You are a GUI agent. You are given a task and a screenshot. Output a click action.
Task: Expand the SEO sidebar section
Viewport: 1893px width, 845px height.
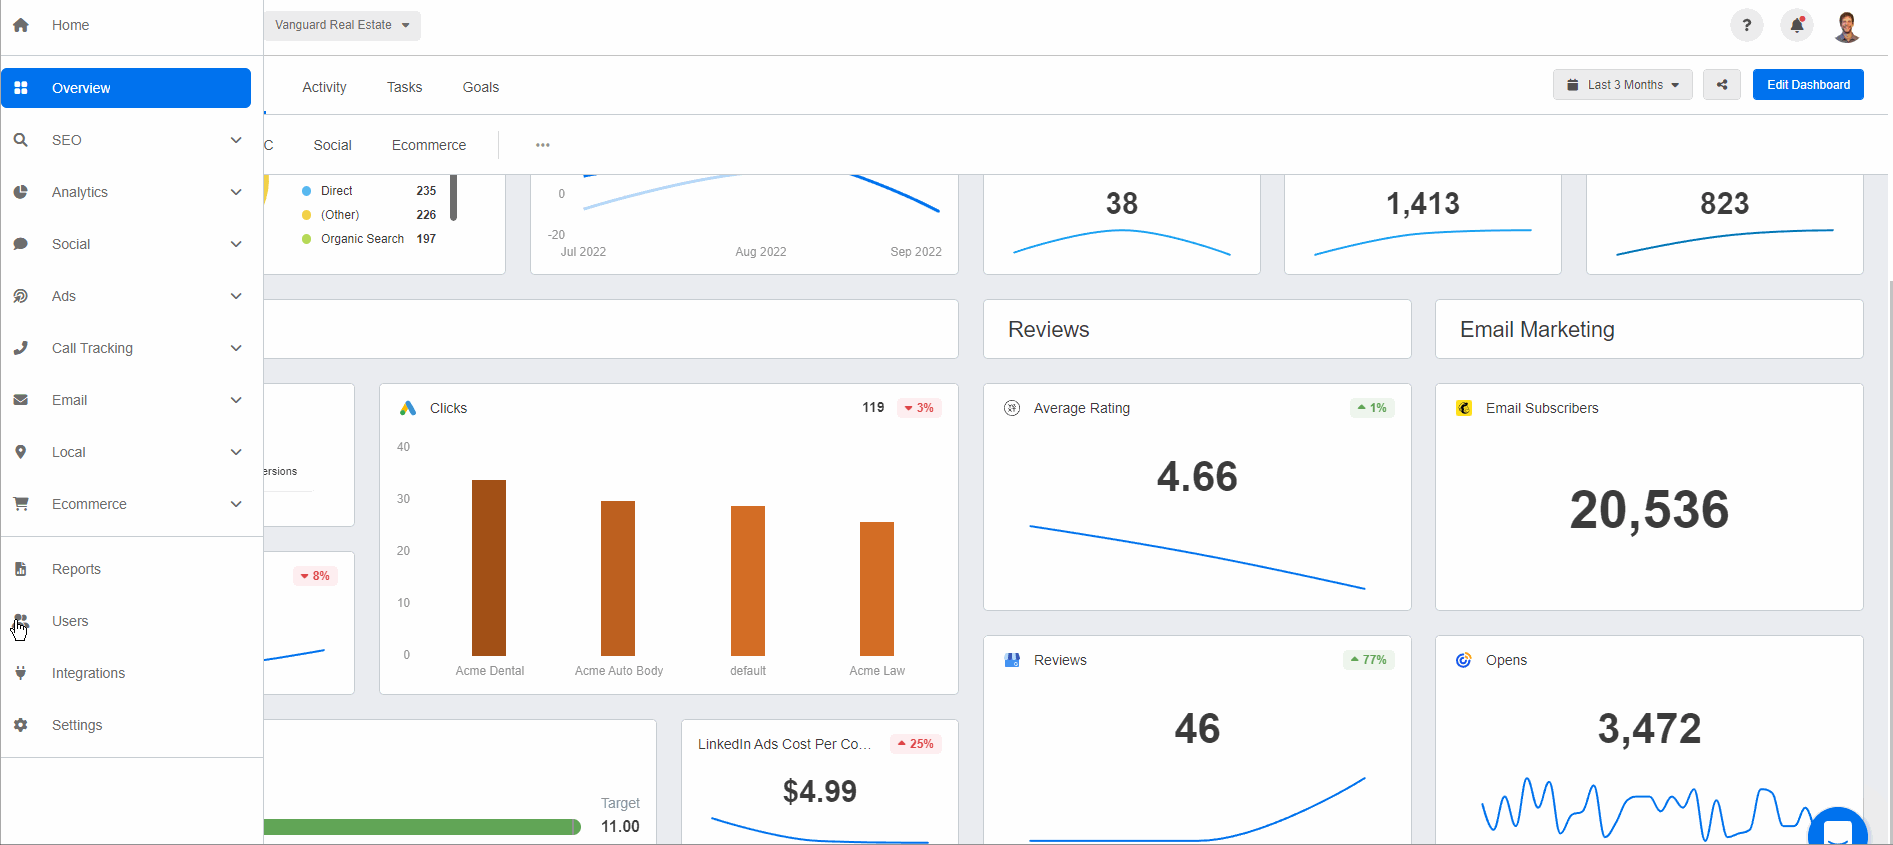pos(236,140)
